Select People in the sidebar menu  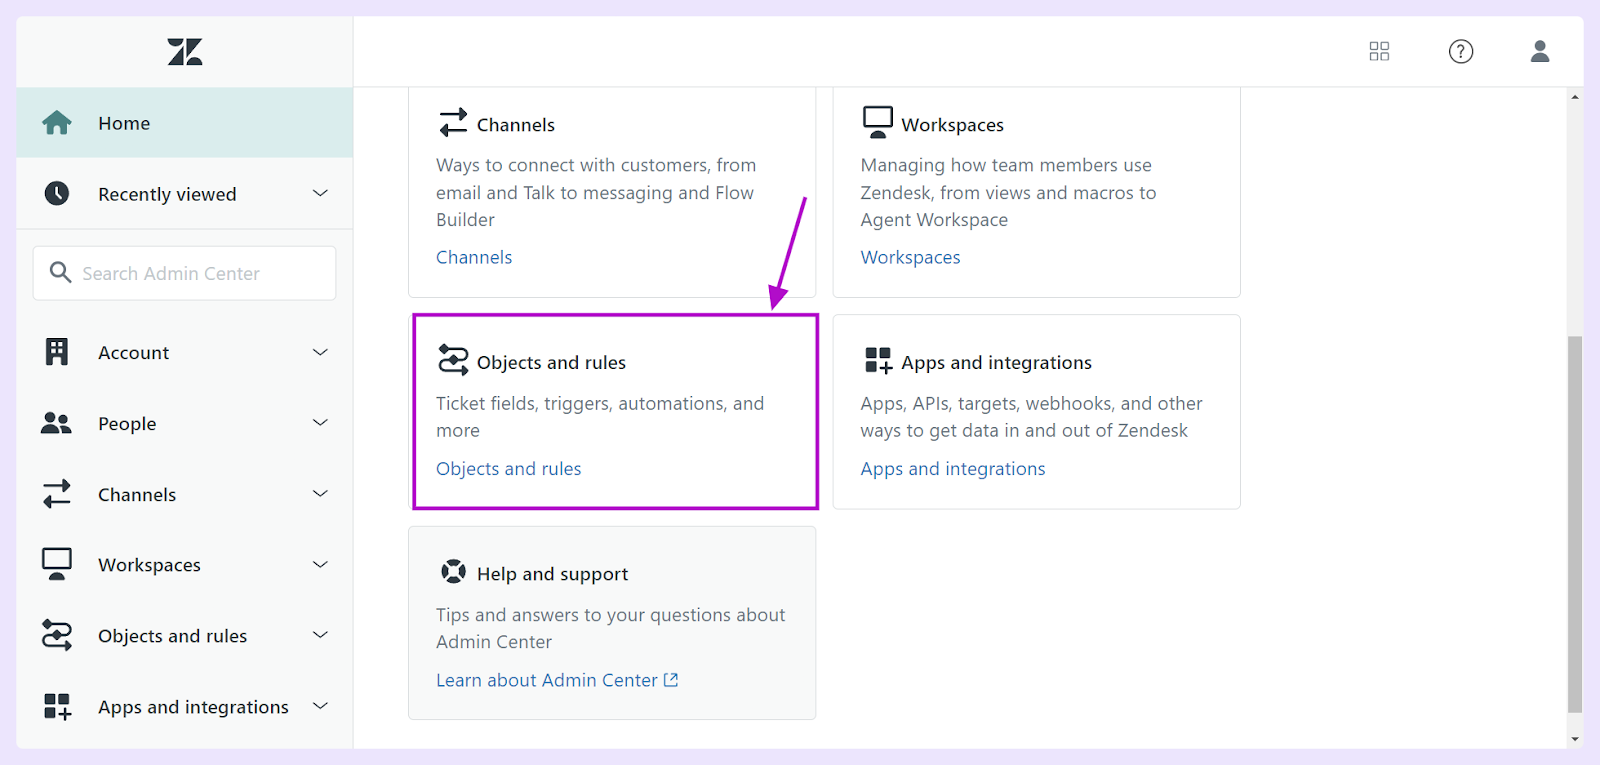[185, 423]
